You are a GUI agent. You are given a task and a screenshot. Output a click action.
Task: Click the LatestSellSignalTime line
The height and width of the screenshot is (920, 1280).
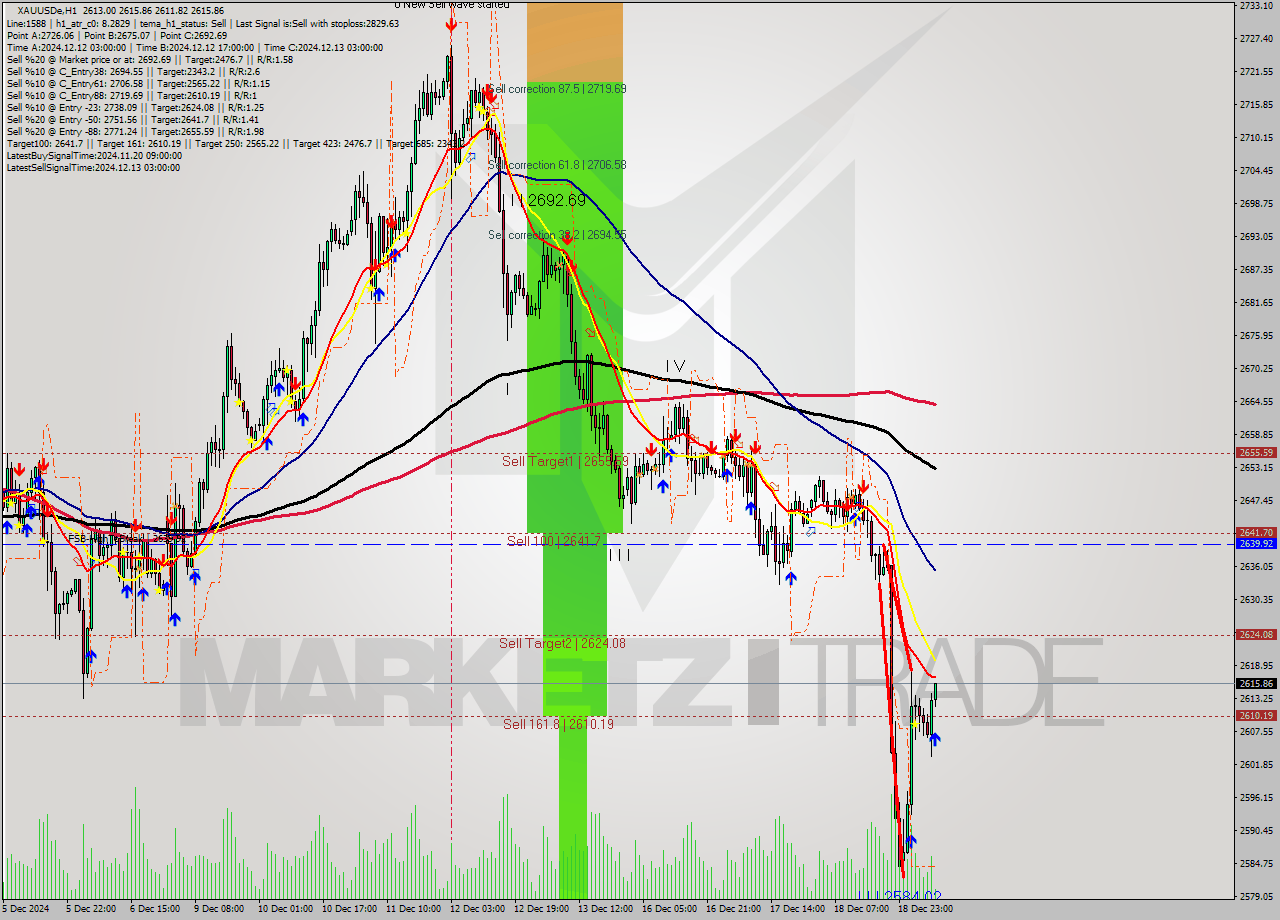point(93,167)
